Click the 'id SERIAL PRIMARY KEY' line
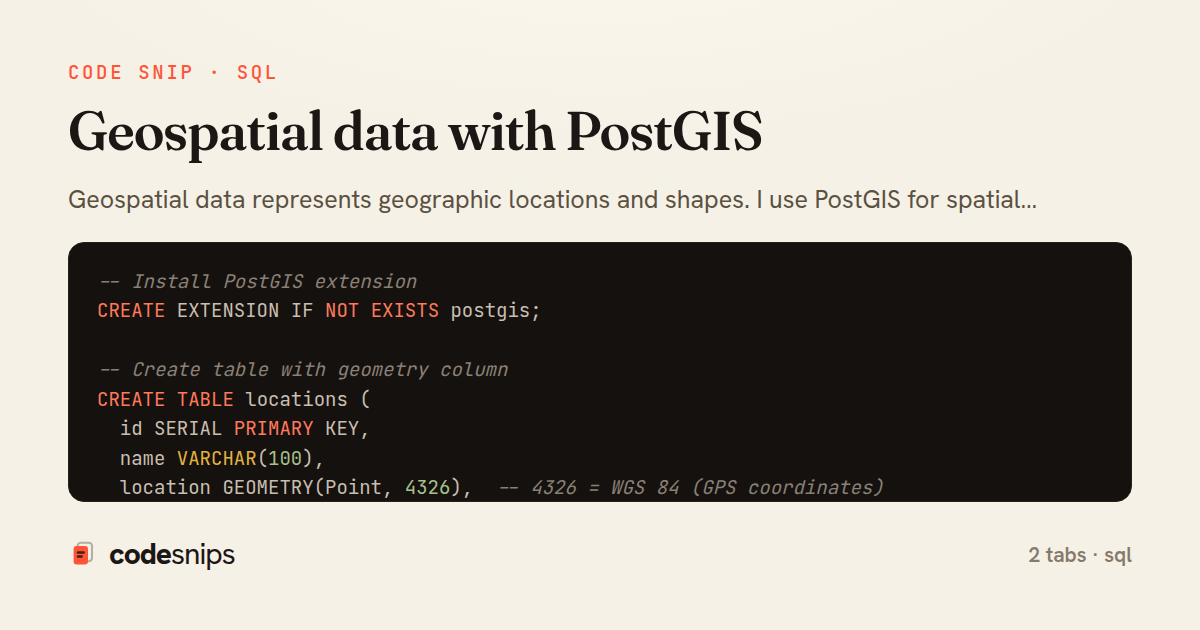Image resolution: width=1200 pixels, height=630 pixels. coord(245,429)
